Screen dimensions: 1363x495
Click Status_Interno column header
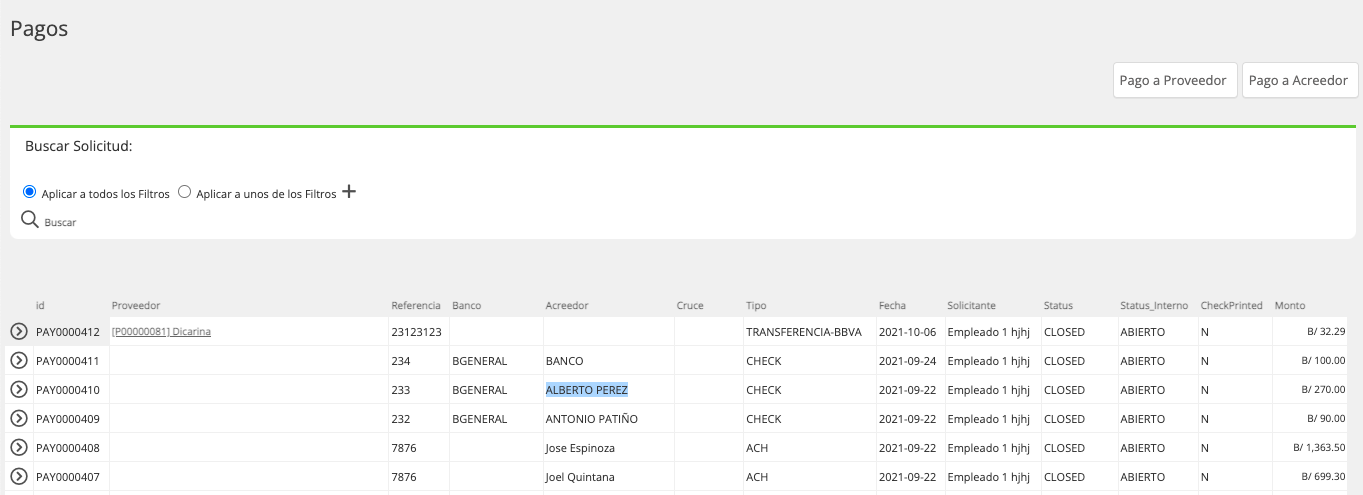(1154, 305)
